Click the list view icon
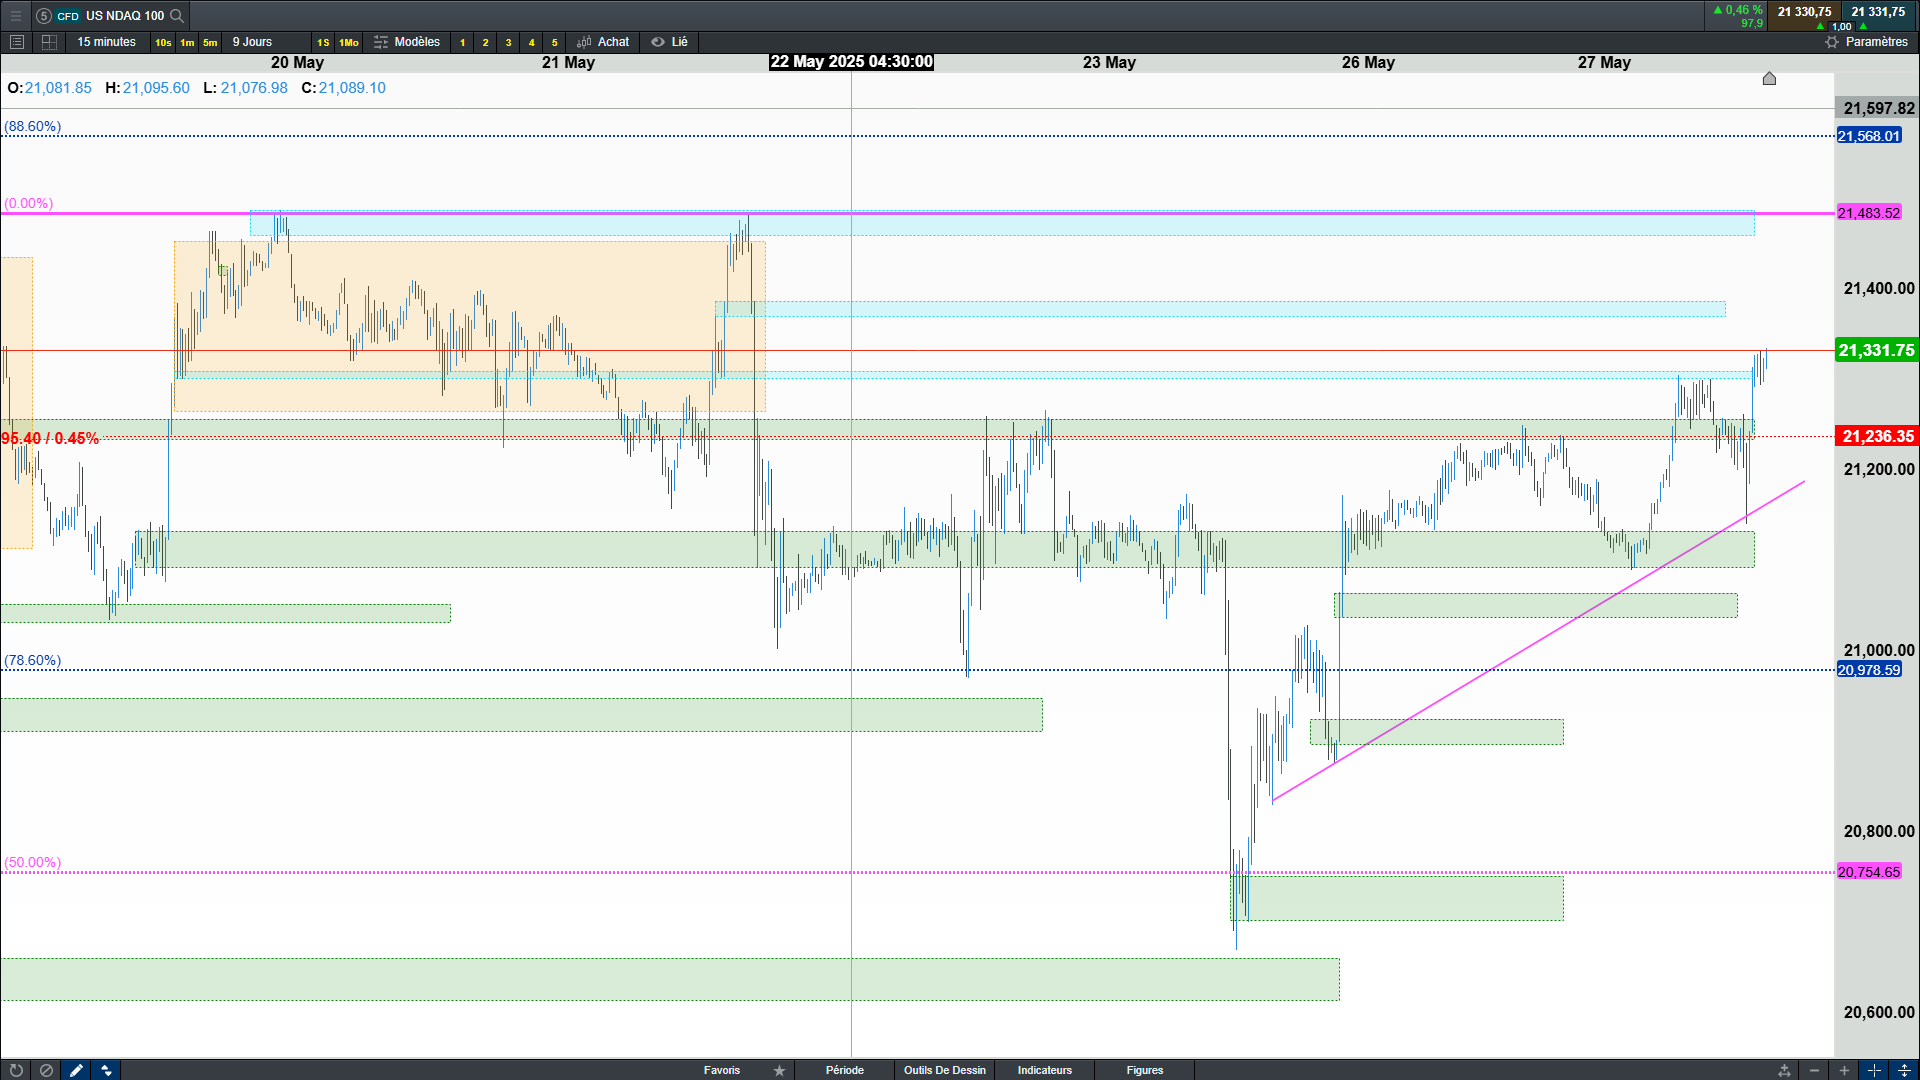1920x1080 pixels. (16, 42)
